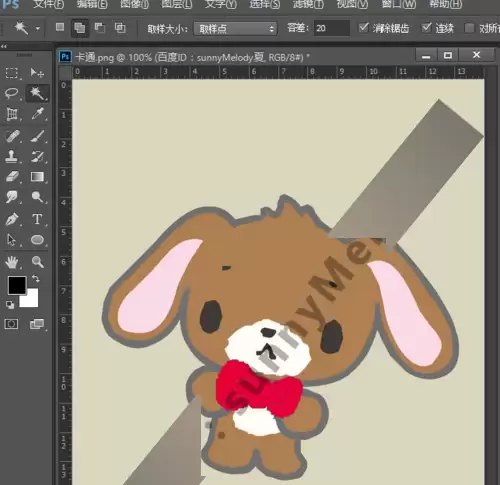500x485 pixels.
Task: Collapse the toolbox with double-arrow
Action: [4, 46]
